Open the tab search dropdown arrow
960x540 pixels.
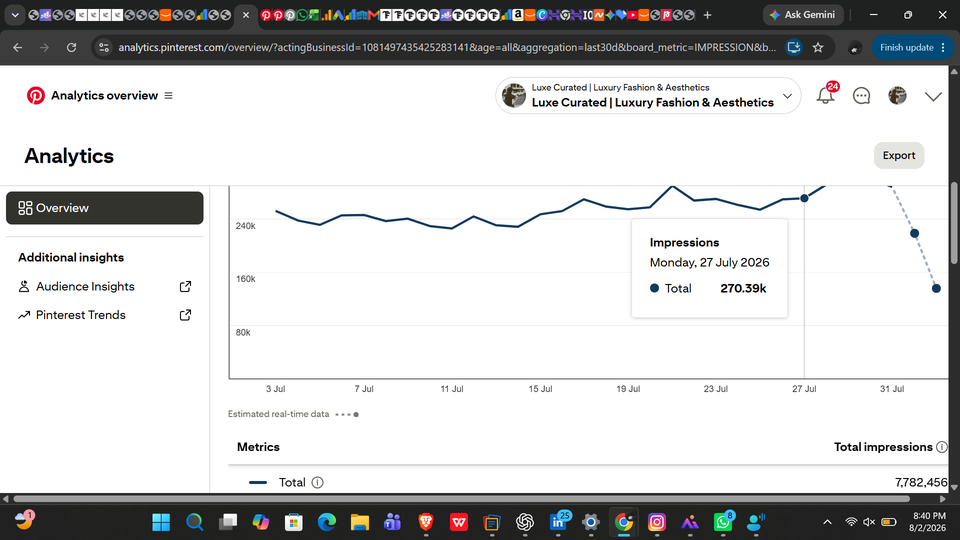(15, 15)
